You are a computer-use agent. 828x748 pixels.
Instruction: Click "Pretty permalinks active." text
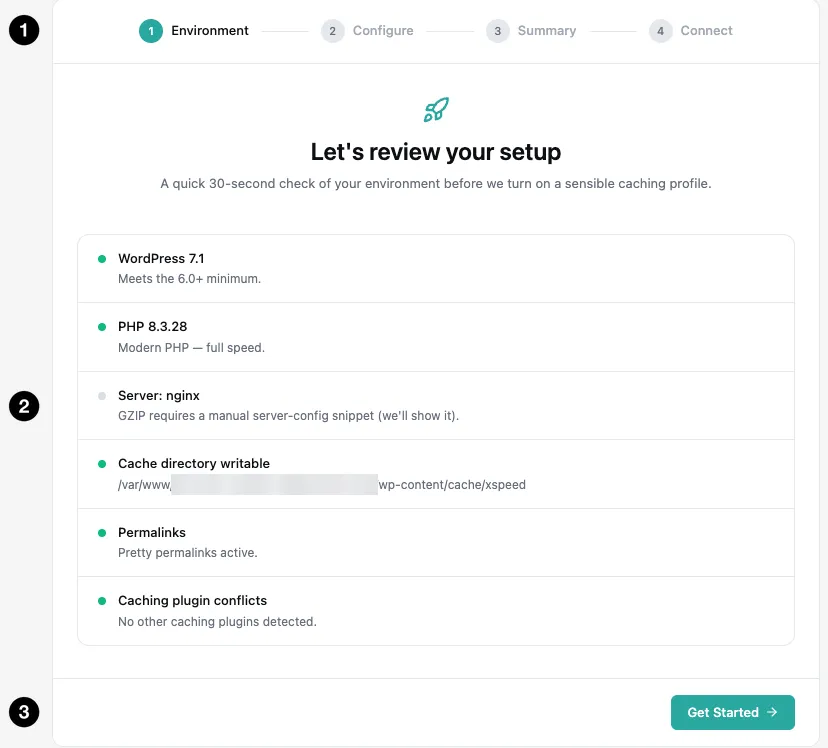click(187, 553)
